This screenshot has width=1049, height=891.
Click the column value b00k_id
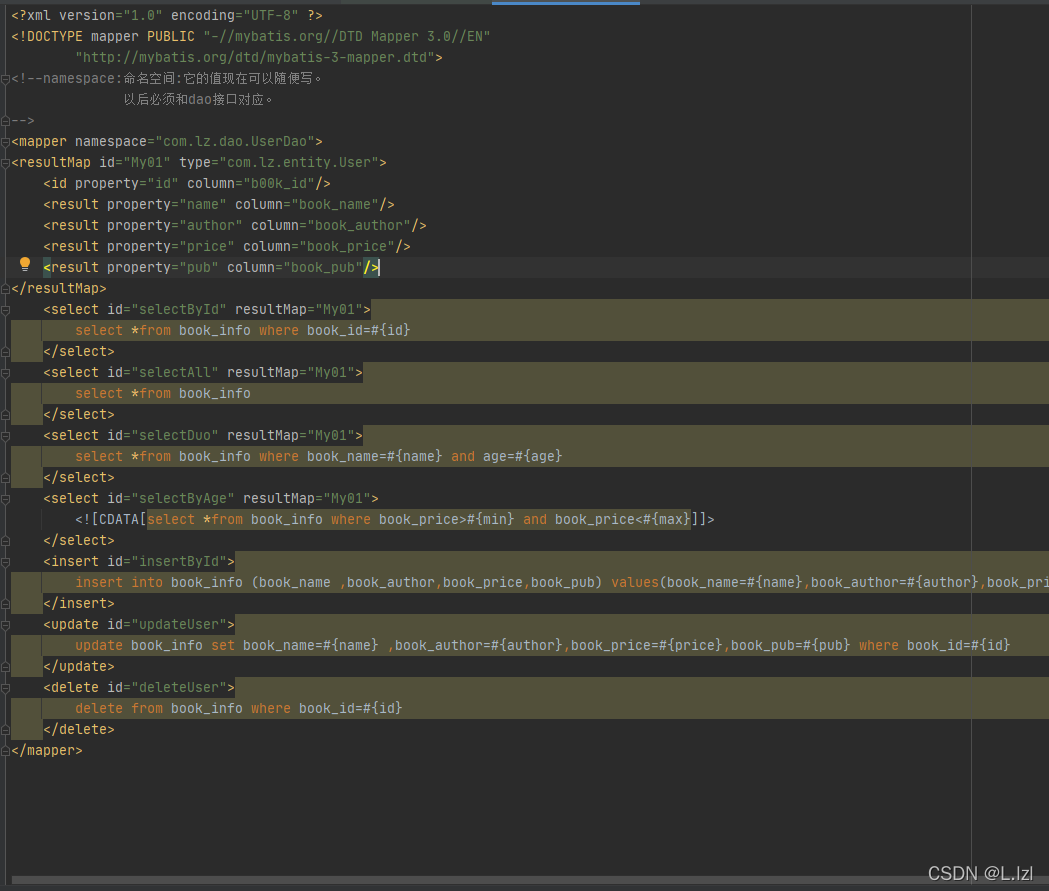click(279, 183)
